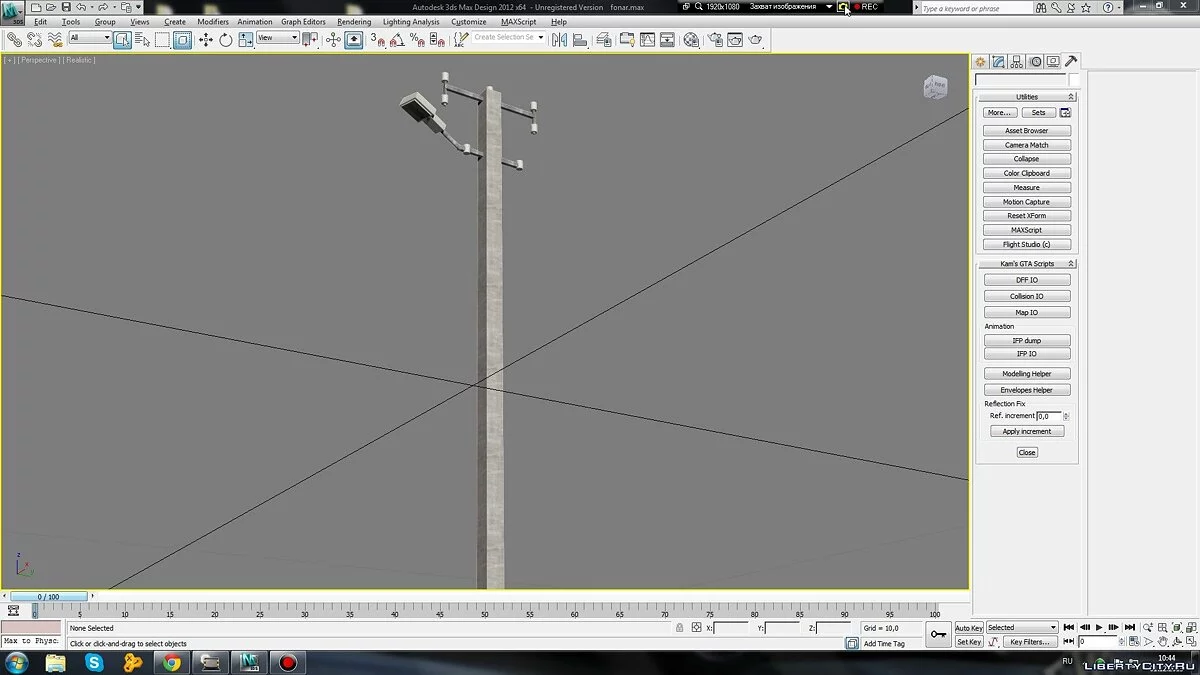
Task: Open the Modify panel tab icon
Action: click(x=998, y=62)
